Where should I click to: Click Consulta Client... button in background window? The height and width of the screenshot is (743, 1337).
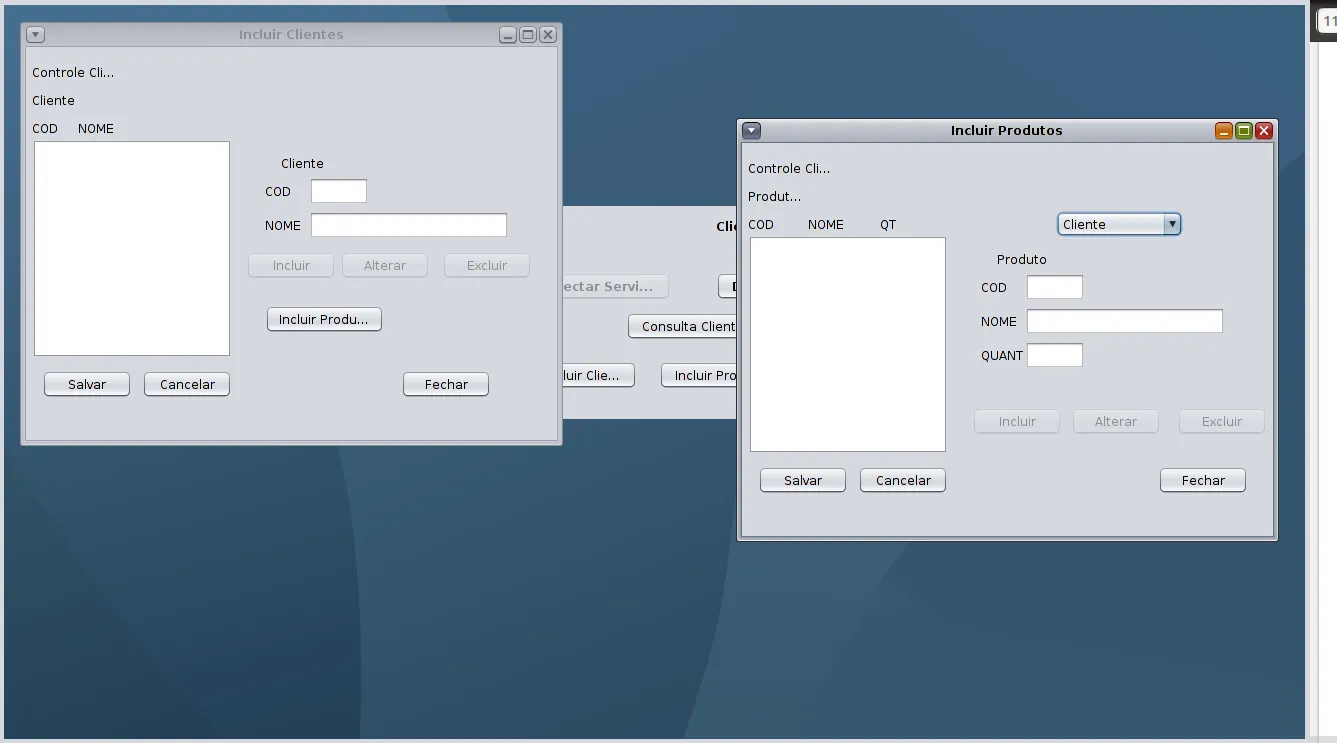(683, 326)
